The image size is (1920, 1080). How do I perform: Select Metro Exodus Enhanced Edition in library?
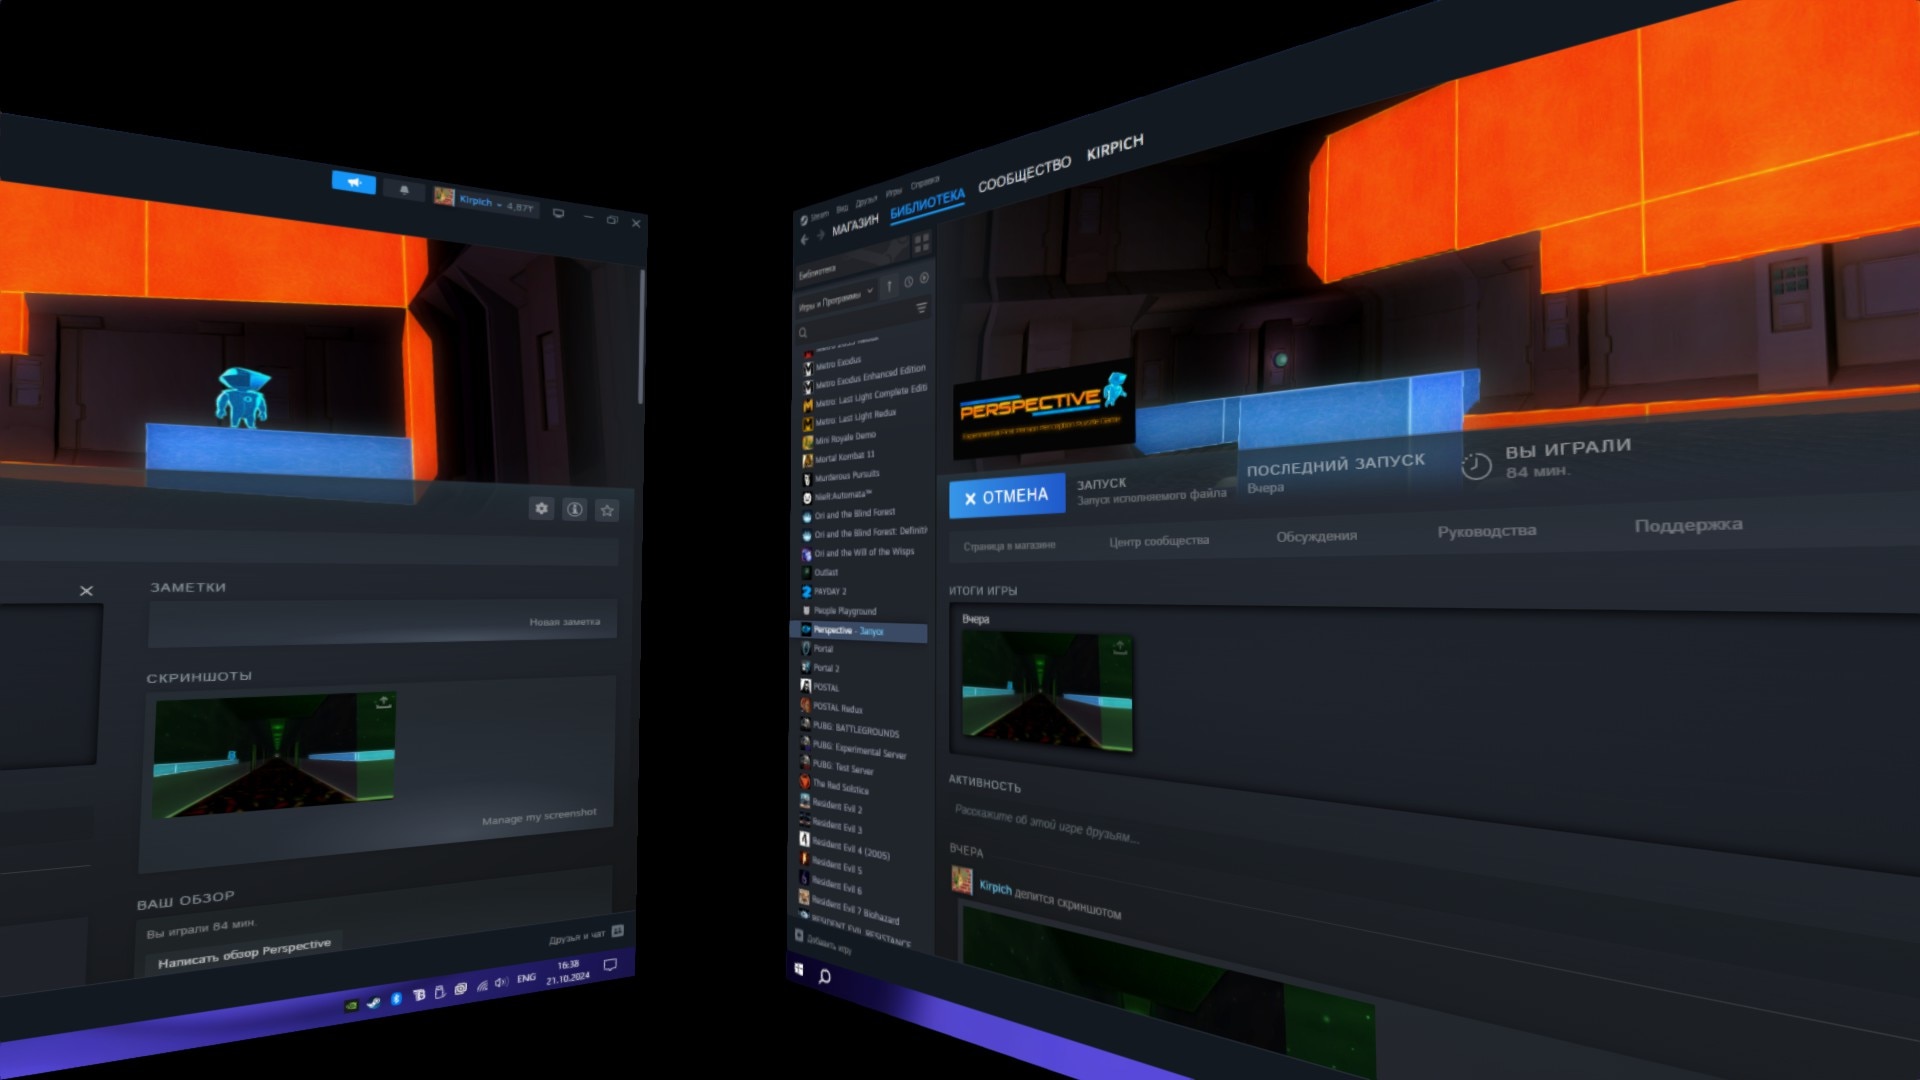866,377
